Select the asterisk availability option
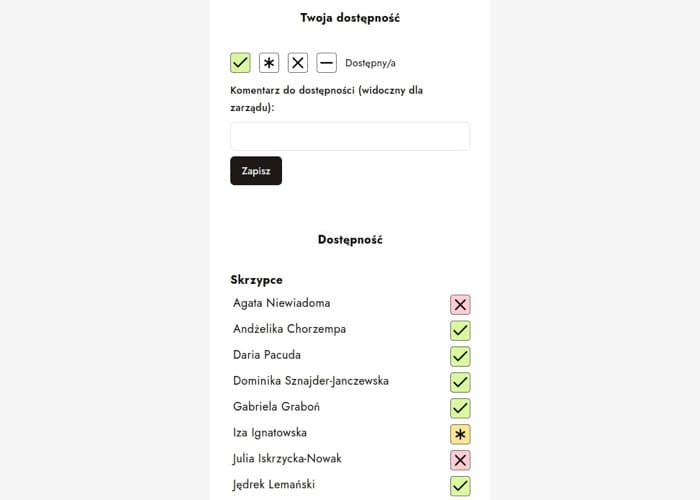The image size is (700, 500). (269, 63)
